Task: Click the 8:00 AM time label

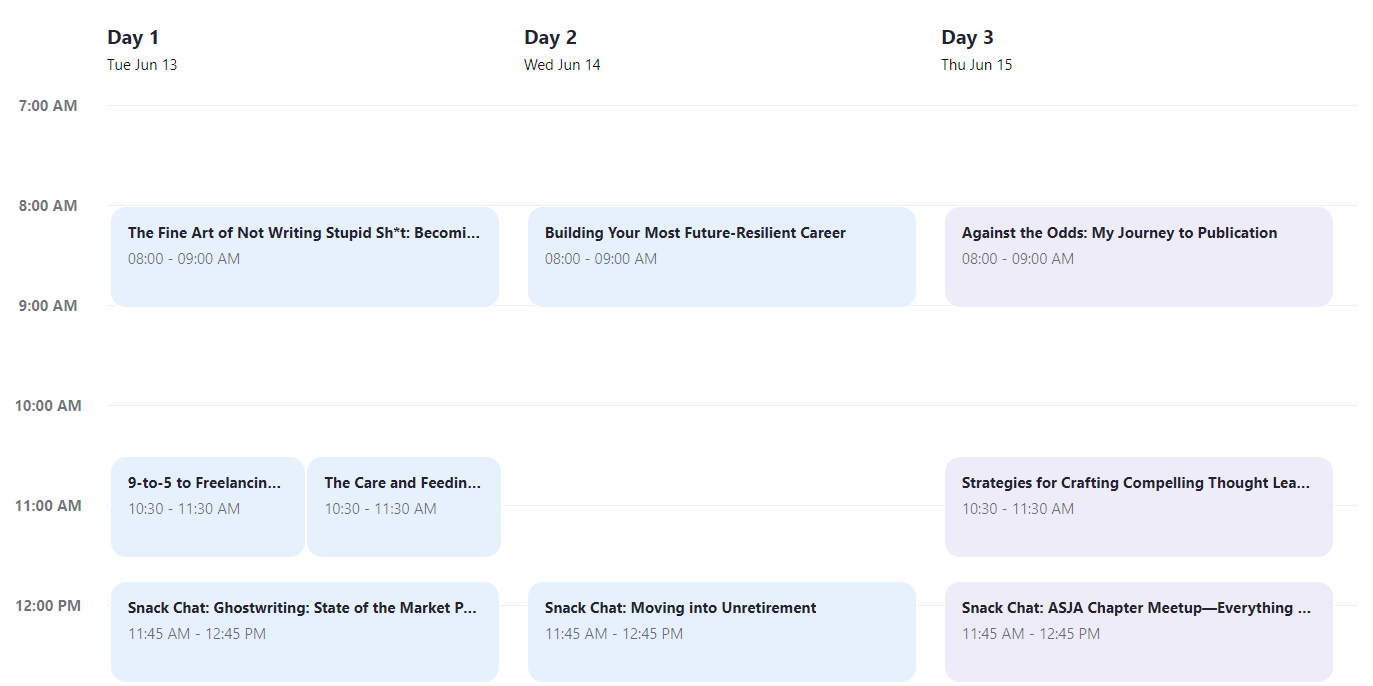Action: coord(47,205)
